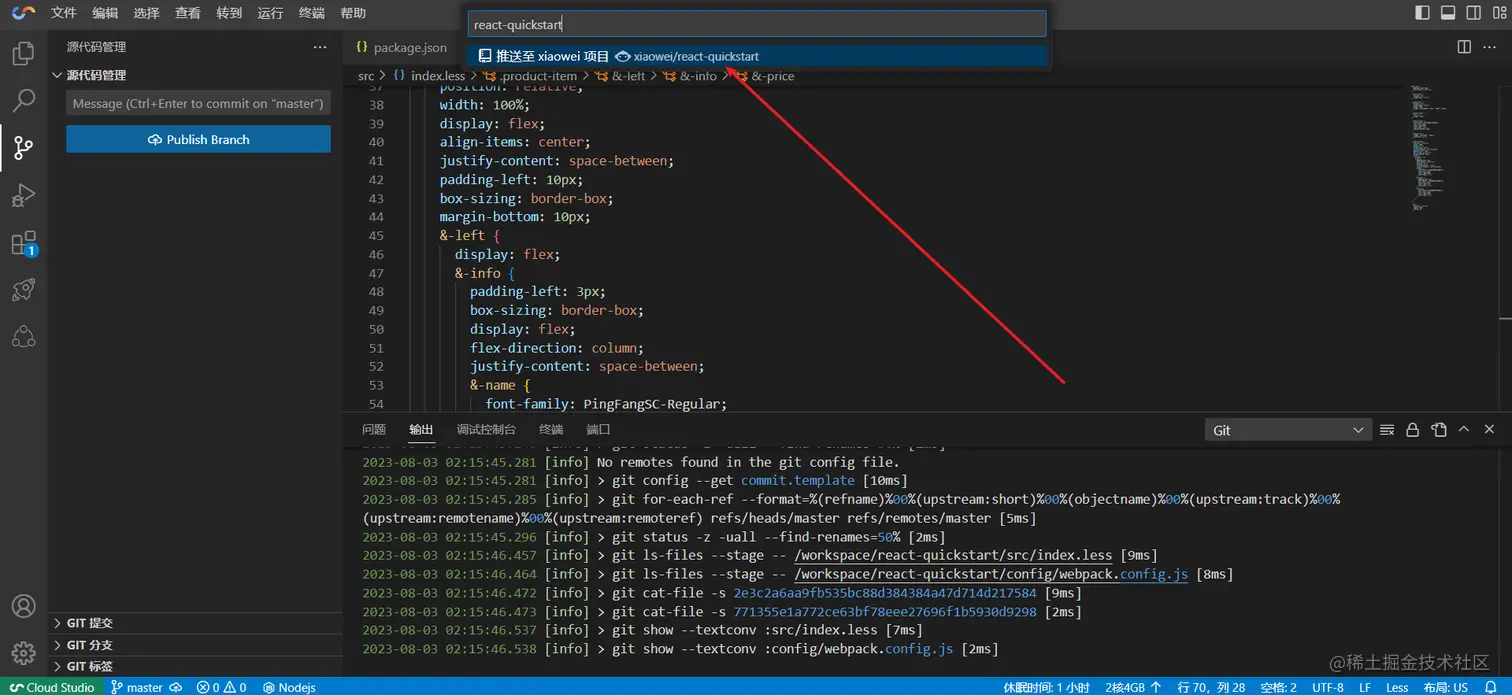Open the 编辑 menu
This screenshot has width=1512, height=695.
tap(105, 13)
